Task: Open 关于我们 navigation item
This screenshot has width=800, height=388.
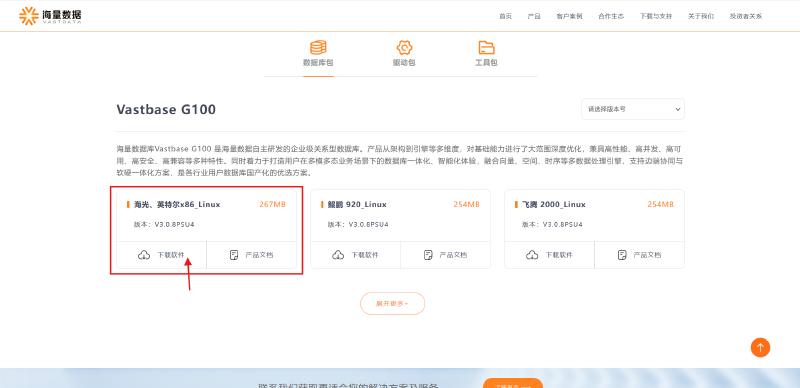Action: tap(701, 16)
